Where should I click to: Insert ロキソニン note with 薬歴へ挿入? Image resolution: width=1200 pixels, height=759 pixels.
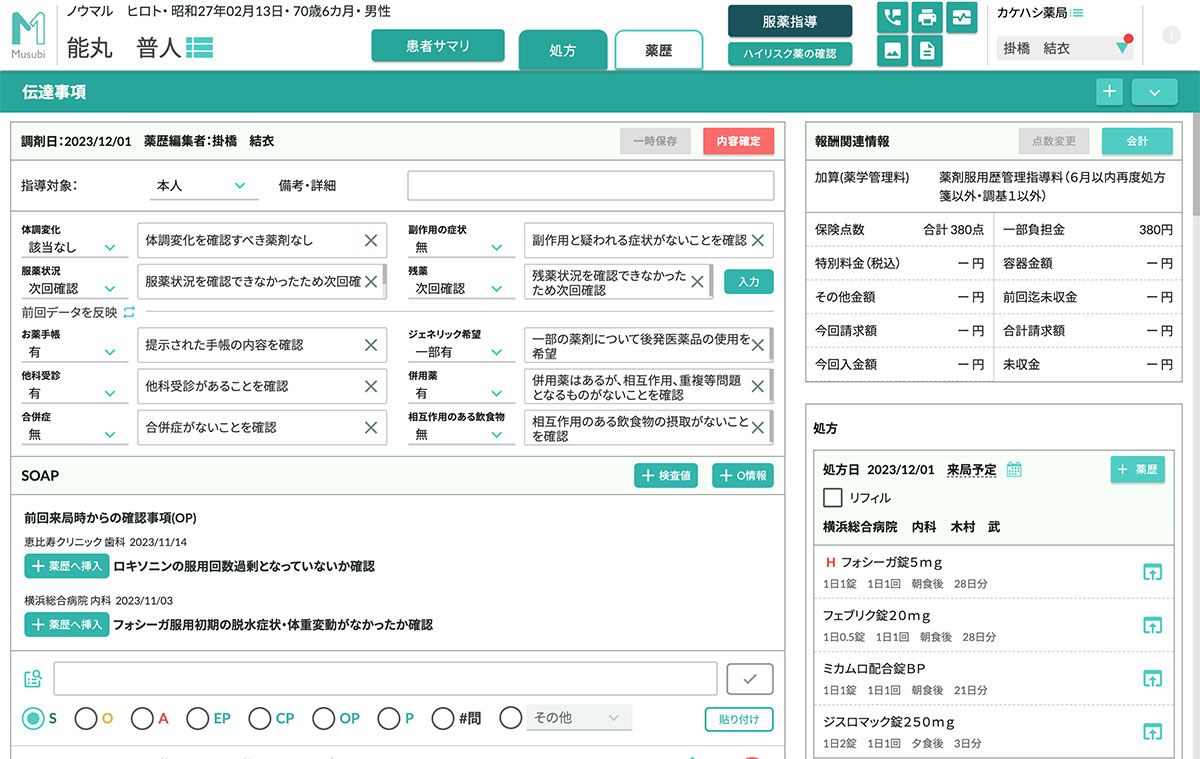coord(66,566)
